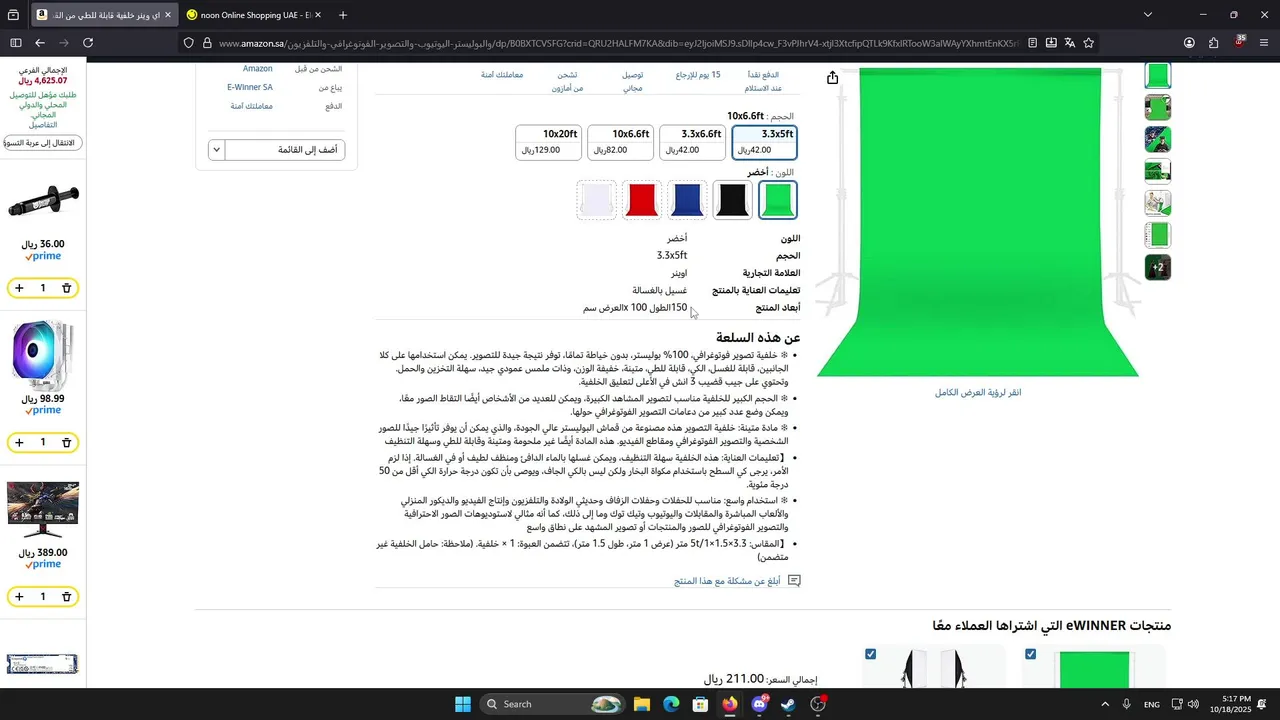Click the red badge extension icon
This screenshot has width=1280, height=720.
(1240, 42)
